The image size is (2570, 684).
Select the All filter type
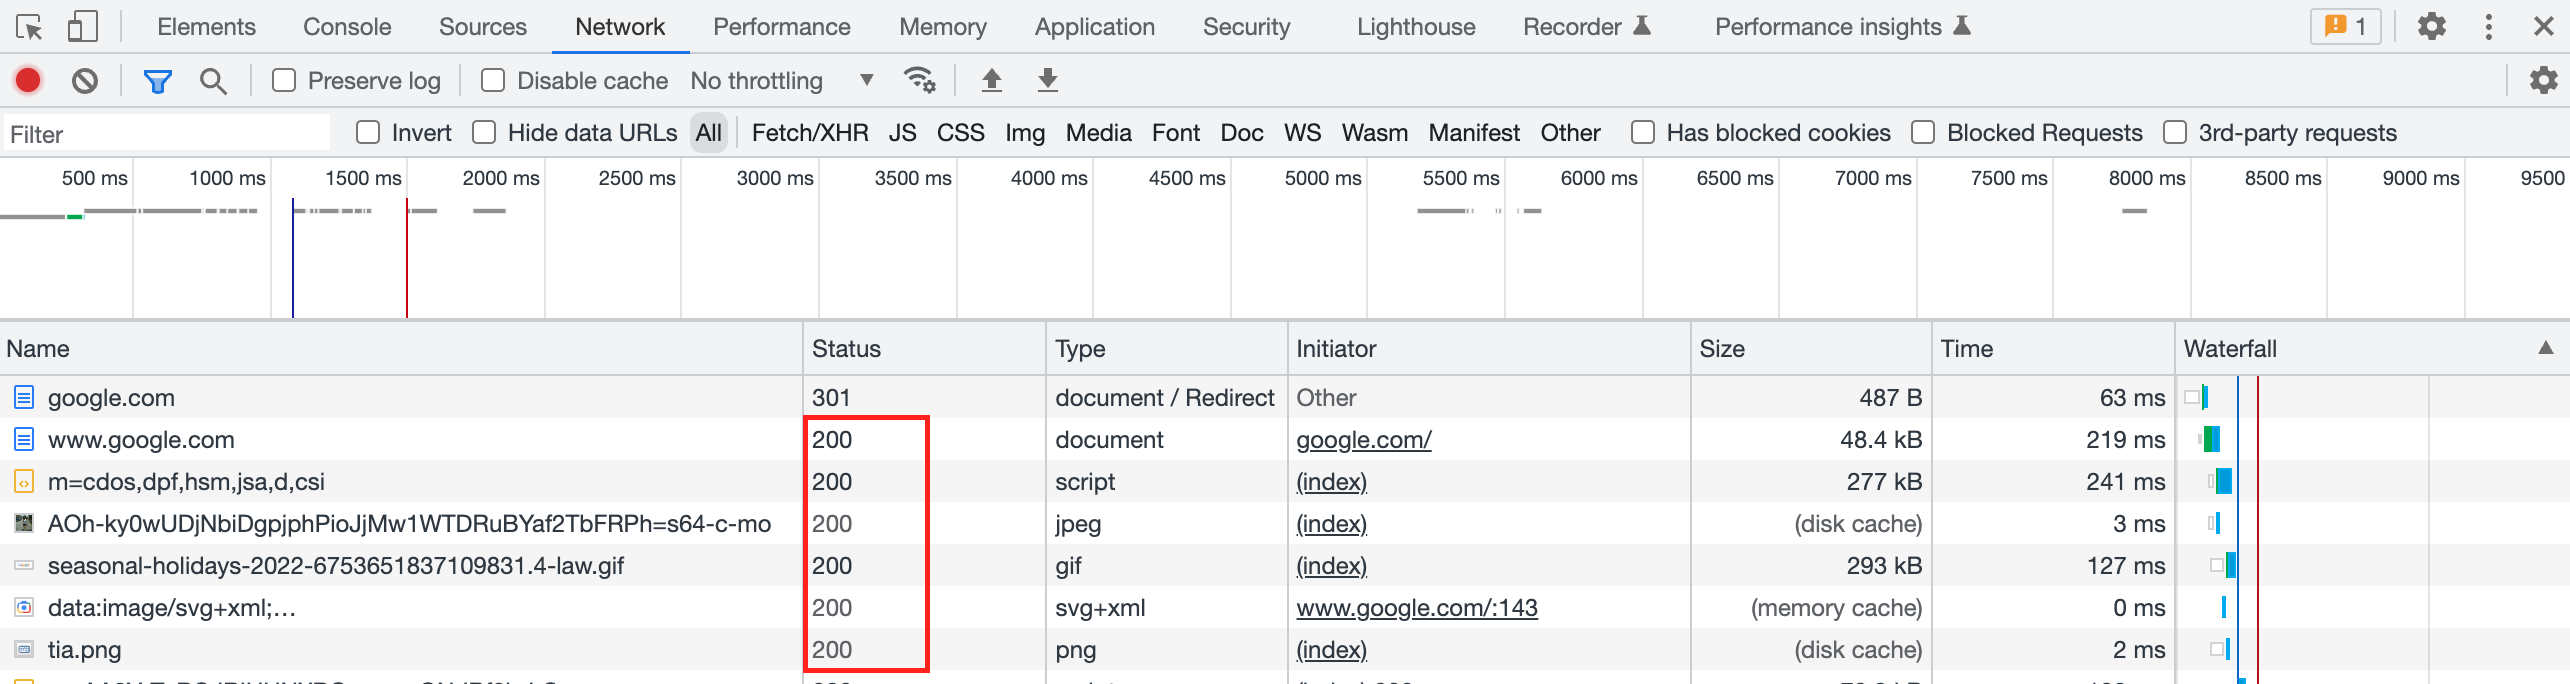pos(709,133)
